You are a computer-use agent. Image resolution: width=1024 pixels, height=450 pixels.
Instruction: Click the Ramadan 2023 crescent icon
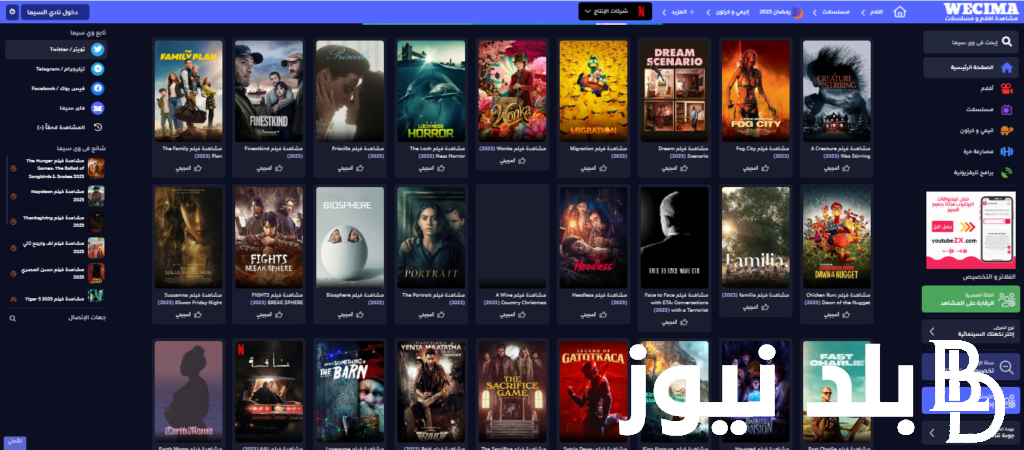coord(797,12)
